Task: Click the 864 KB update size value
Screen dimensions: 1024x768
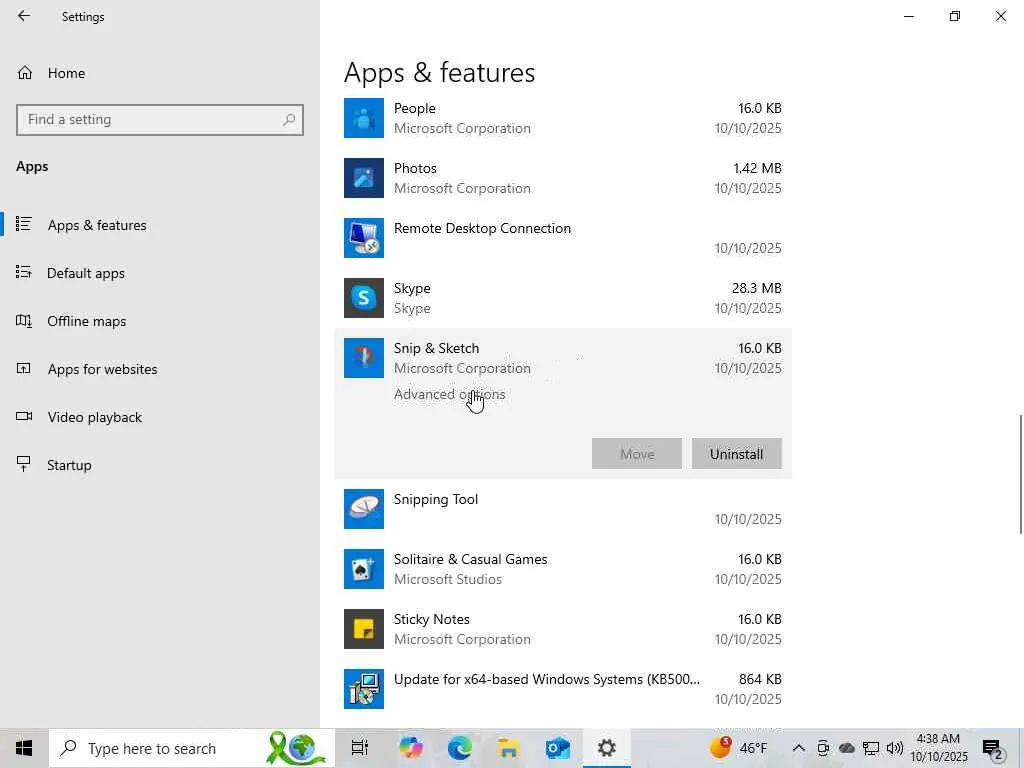Action: (x=760, y=680)
